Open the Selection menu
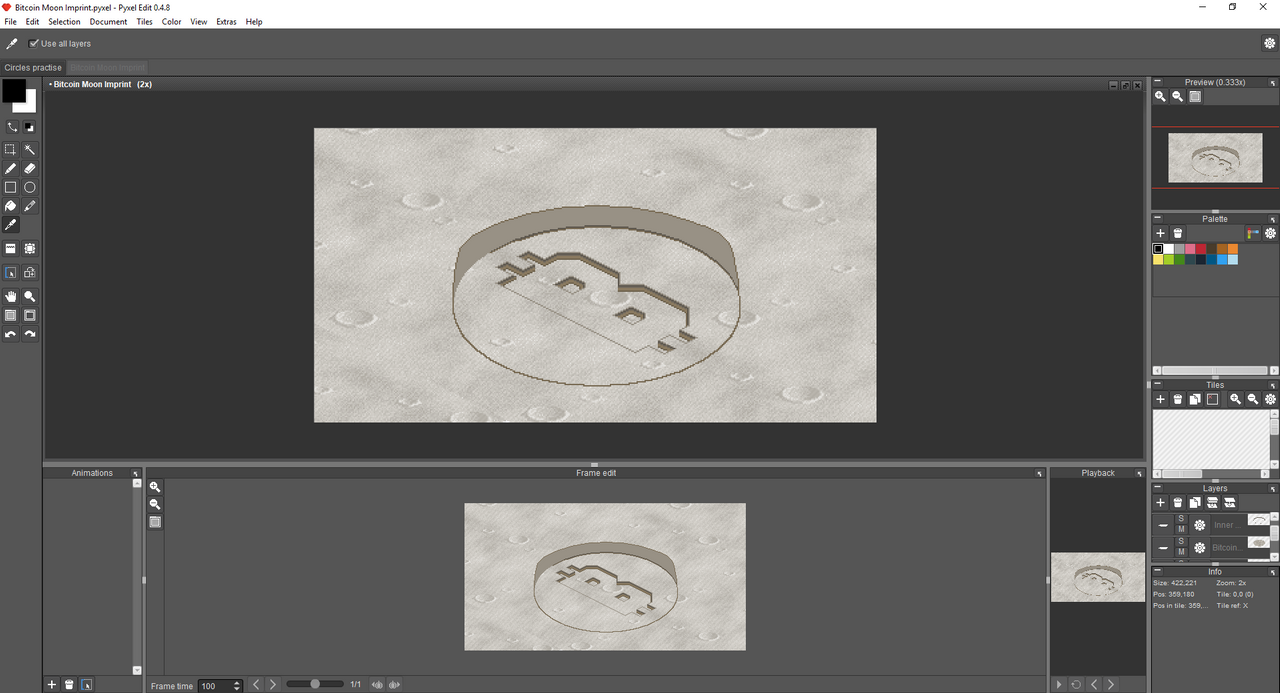This screenshot has height=693, width=1280. coord(64,21)
